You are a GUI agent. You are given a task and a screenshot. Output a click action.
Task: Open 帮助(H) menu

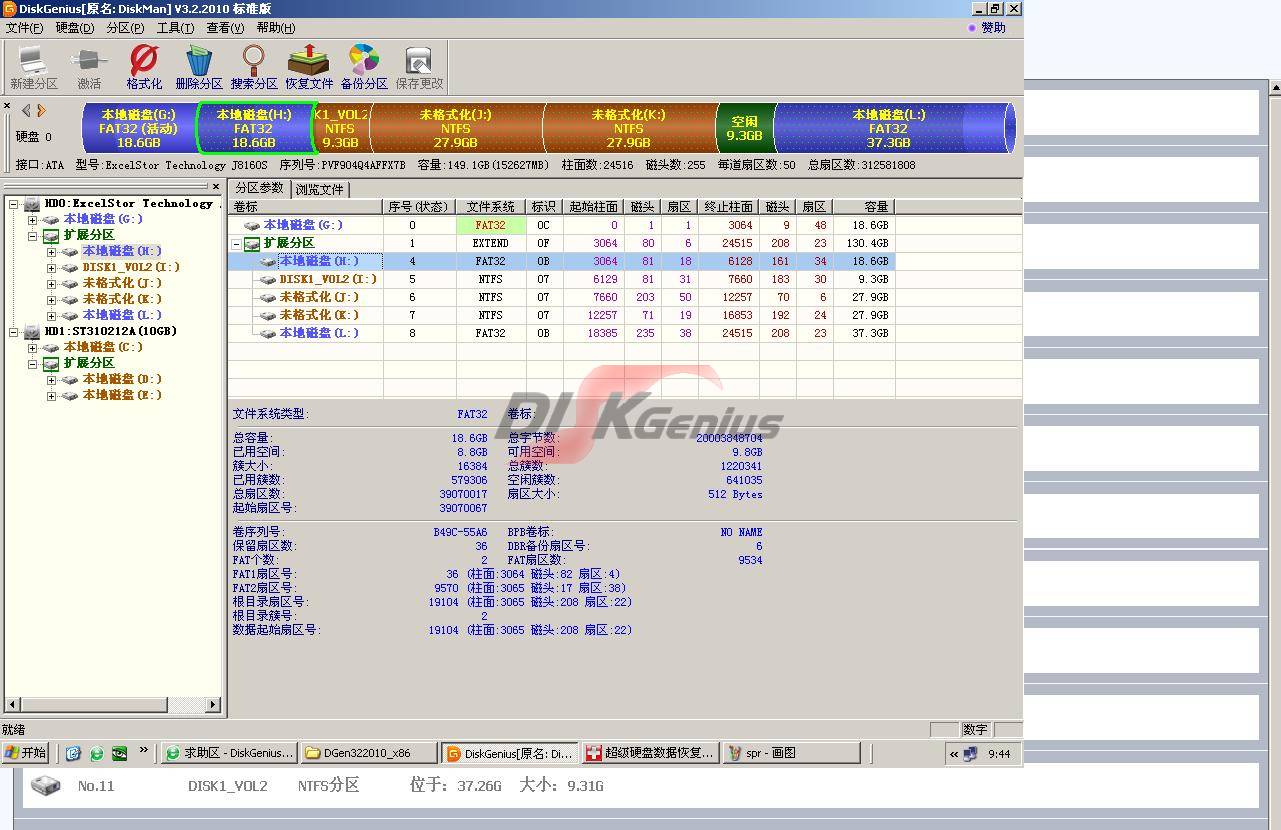tap(276, 28)
